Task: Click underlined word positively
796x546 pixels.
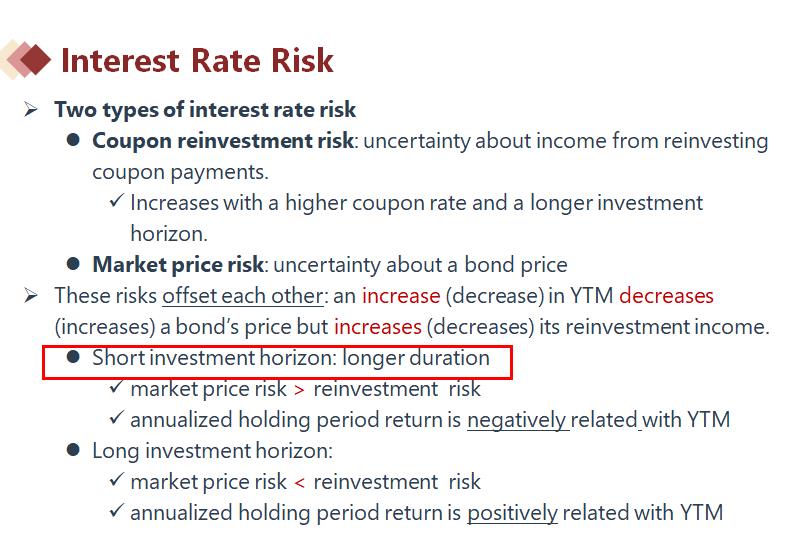Action: [x=512, y=513]
